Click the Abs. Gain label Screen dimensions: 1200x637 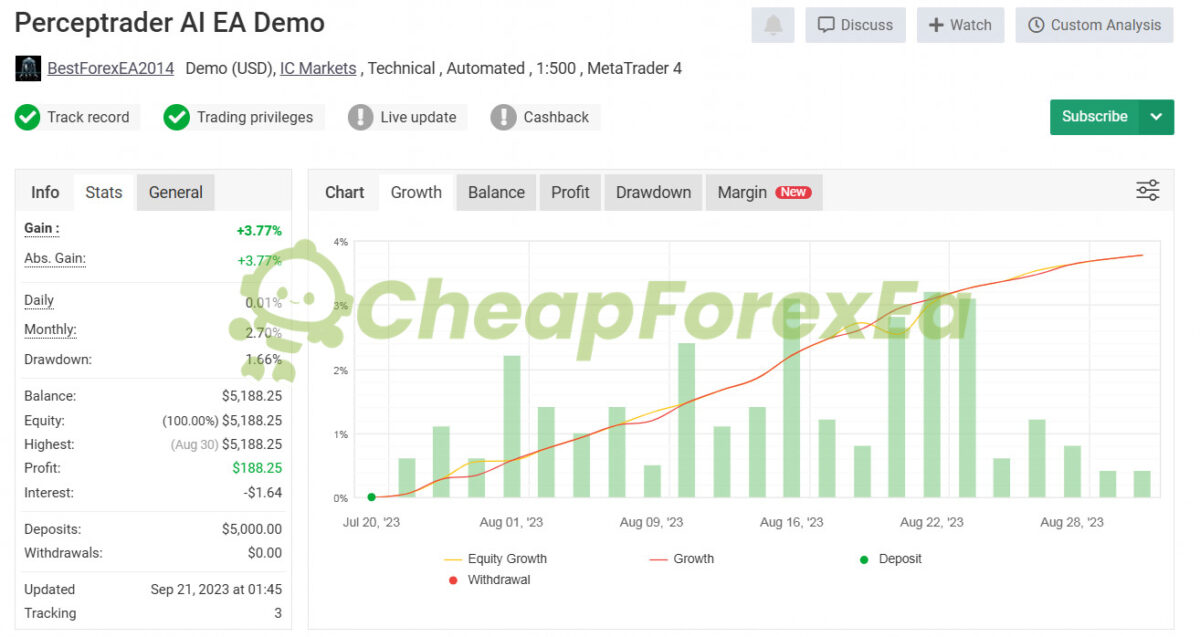pos(55,258)
